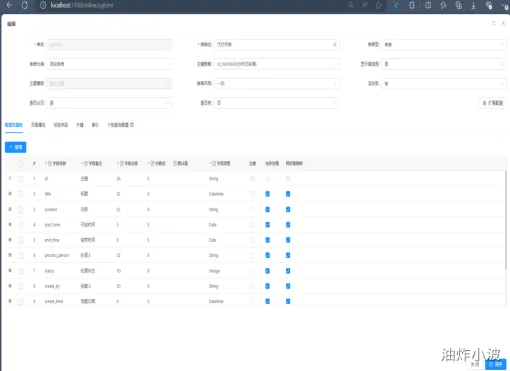Open the foreign key tab
Image resolution: width=510 pixels, height=371 pixels.
(x=80, y=125)
